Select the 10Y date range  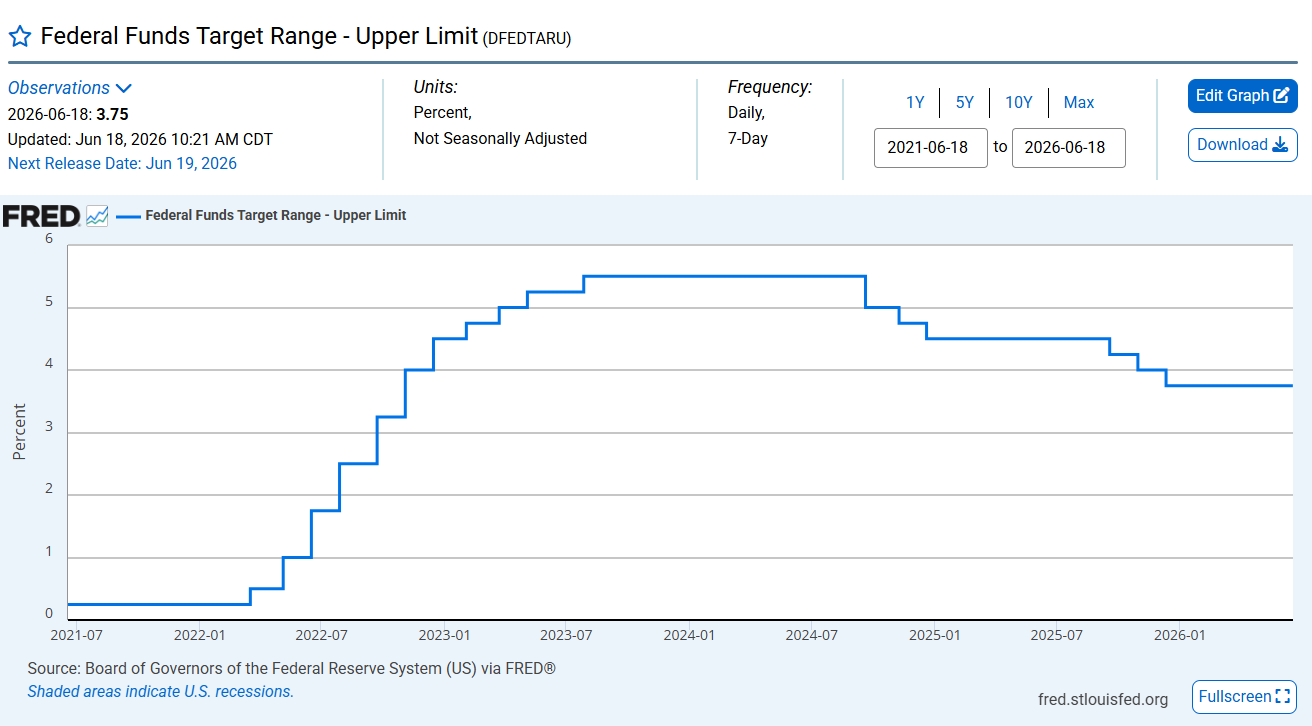click(x=1019, y=102)
